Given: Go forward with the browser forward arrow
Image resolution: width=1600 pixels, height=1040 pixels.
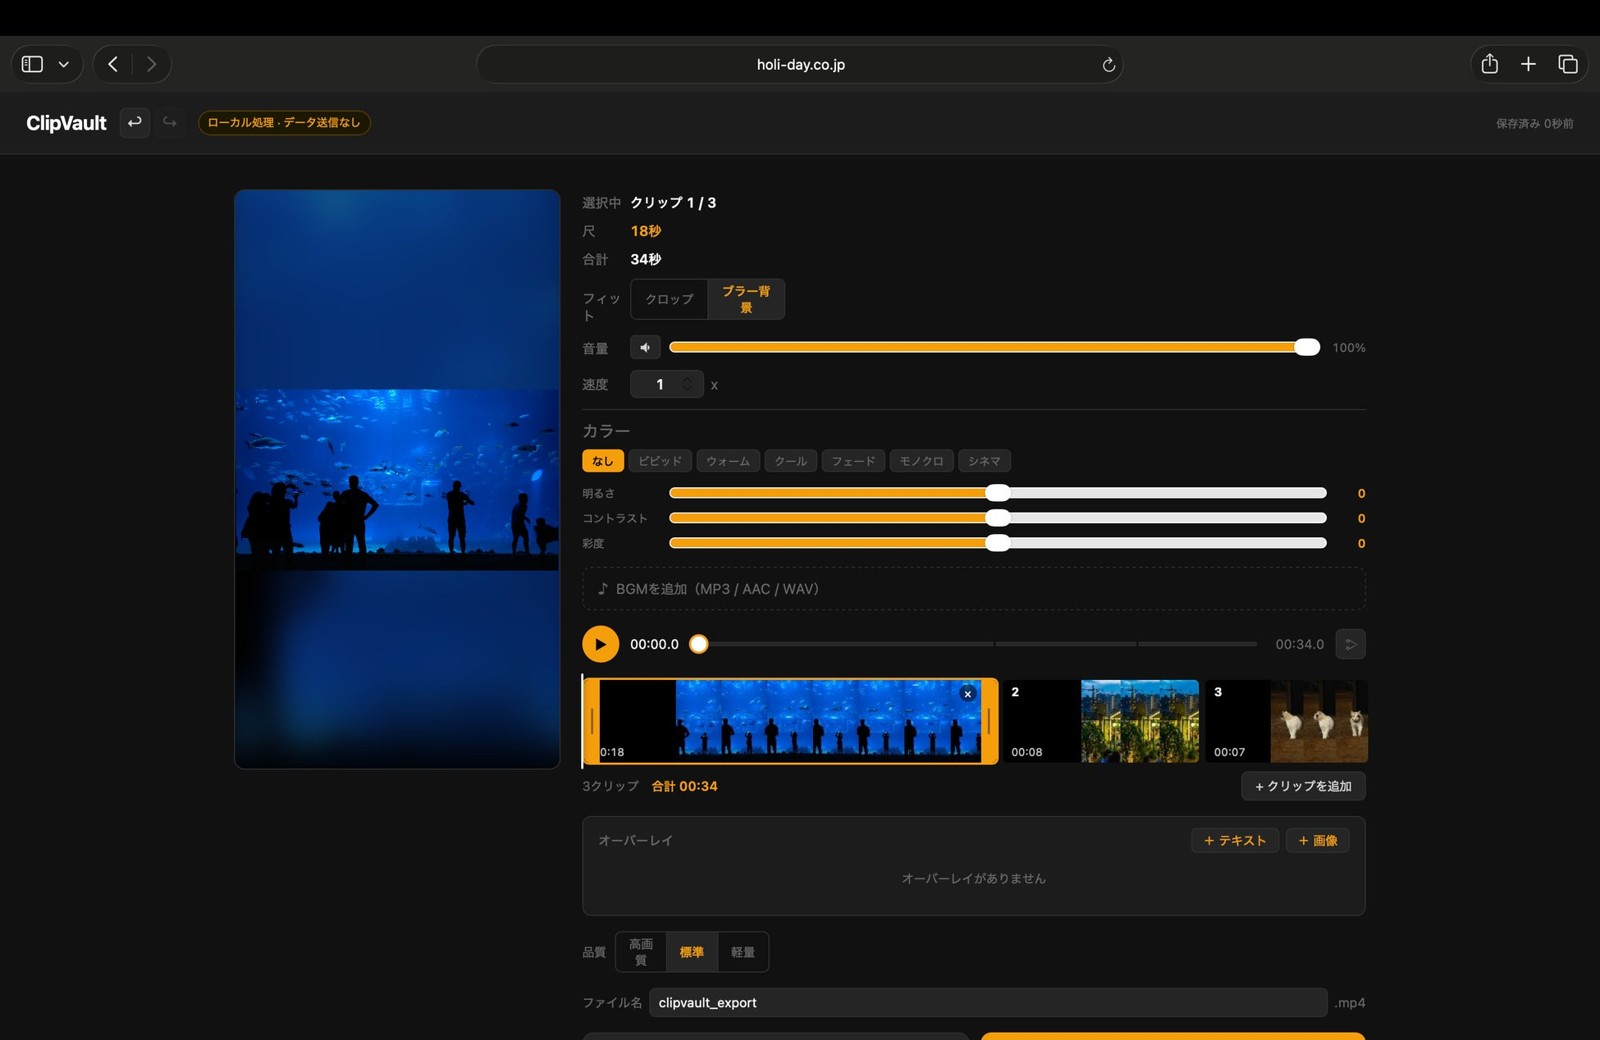Looking at the screenshot, I should click(151, 64).
